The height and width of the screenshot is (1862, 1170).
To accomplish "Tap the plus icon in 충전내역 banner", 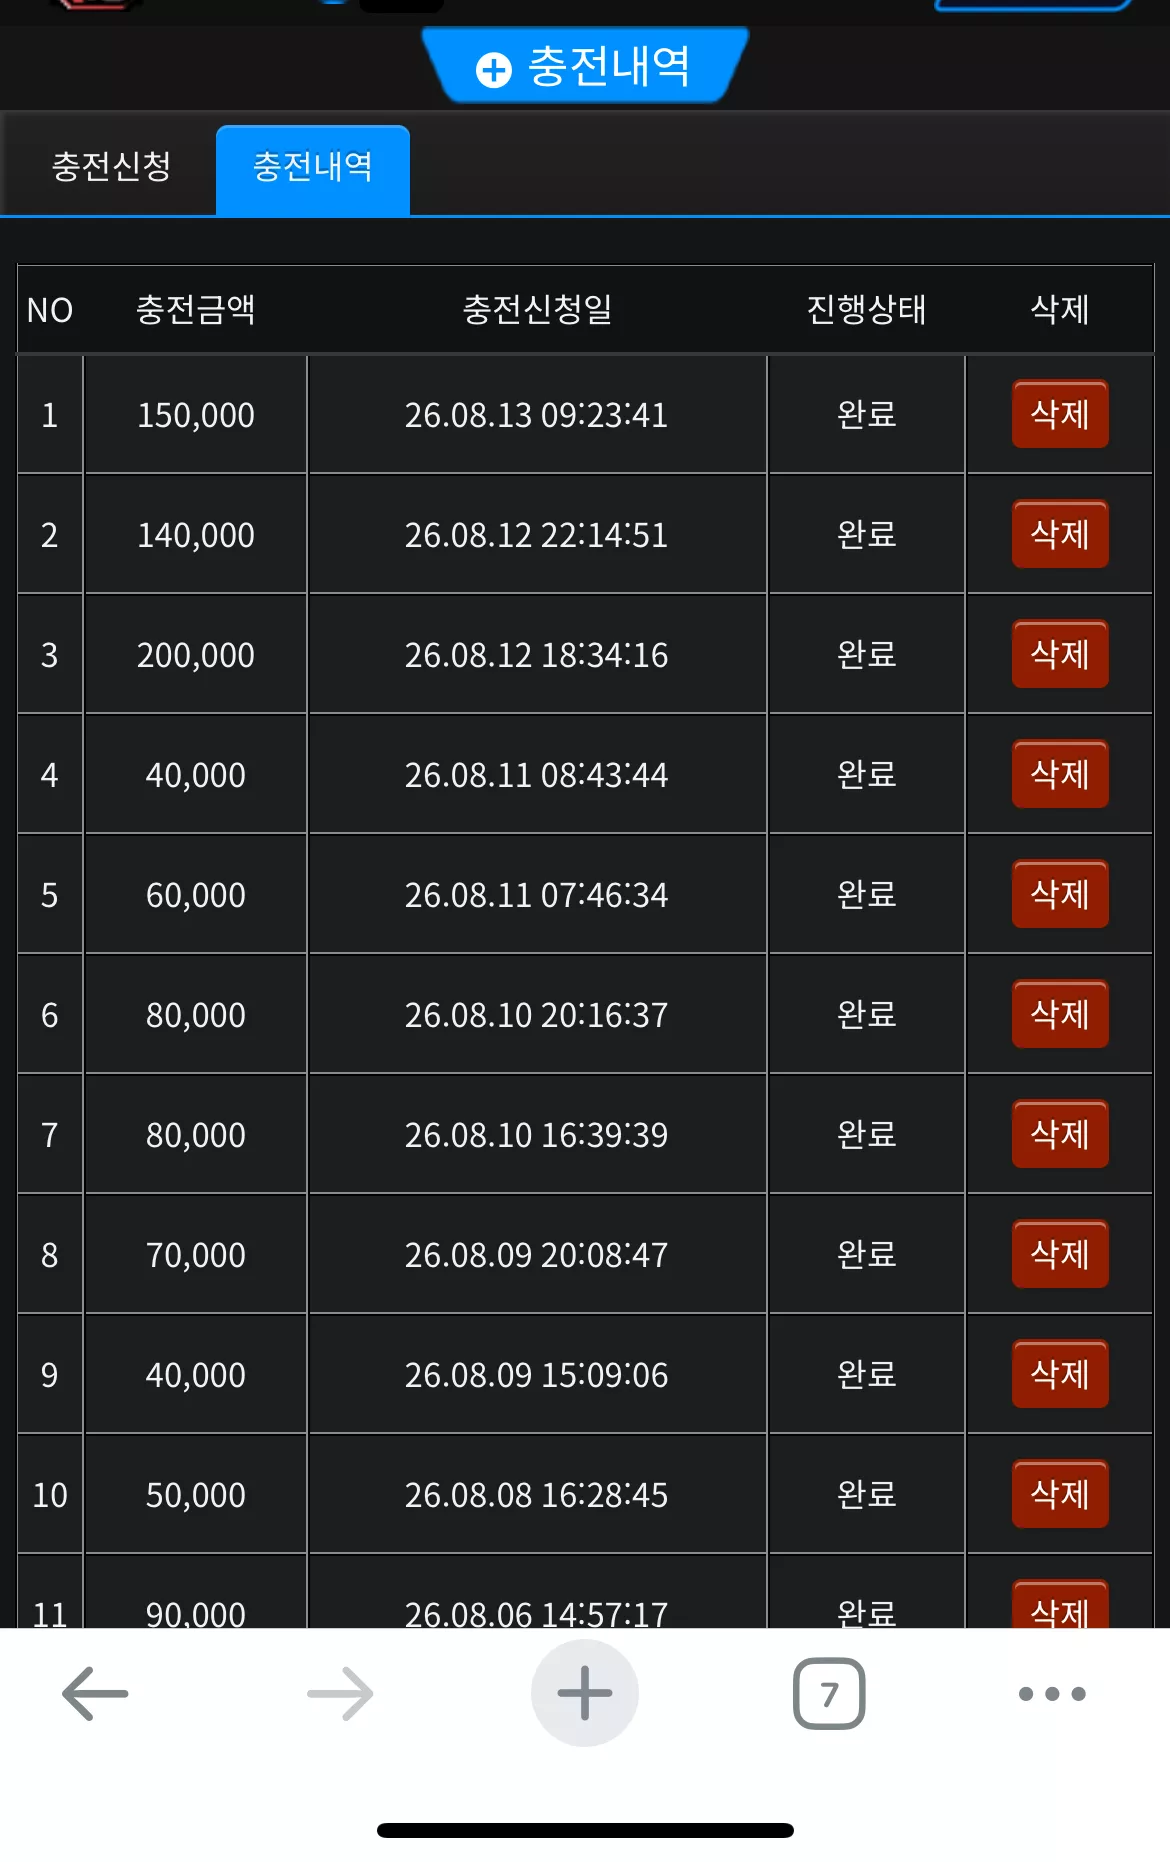I will 494,70.
